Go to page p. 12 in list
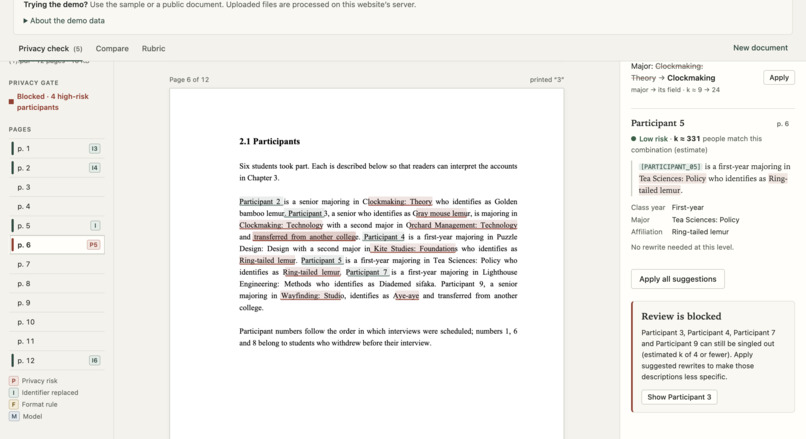 coord(57,360)
